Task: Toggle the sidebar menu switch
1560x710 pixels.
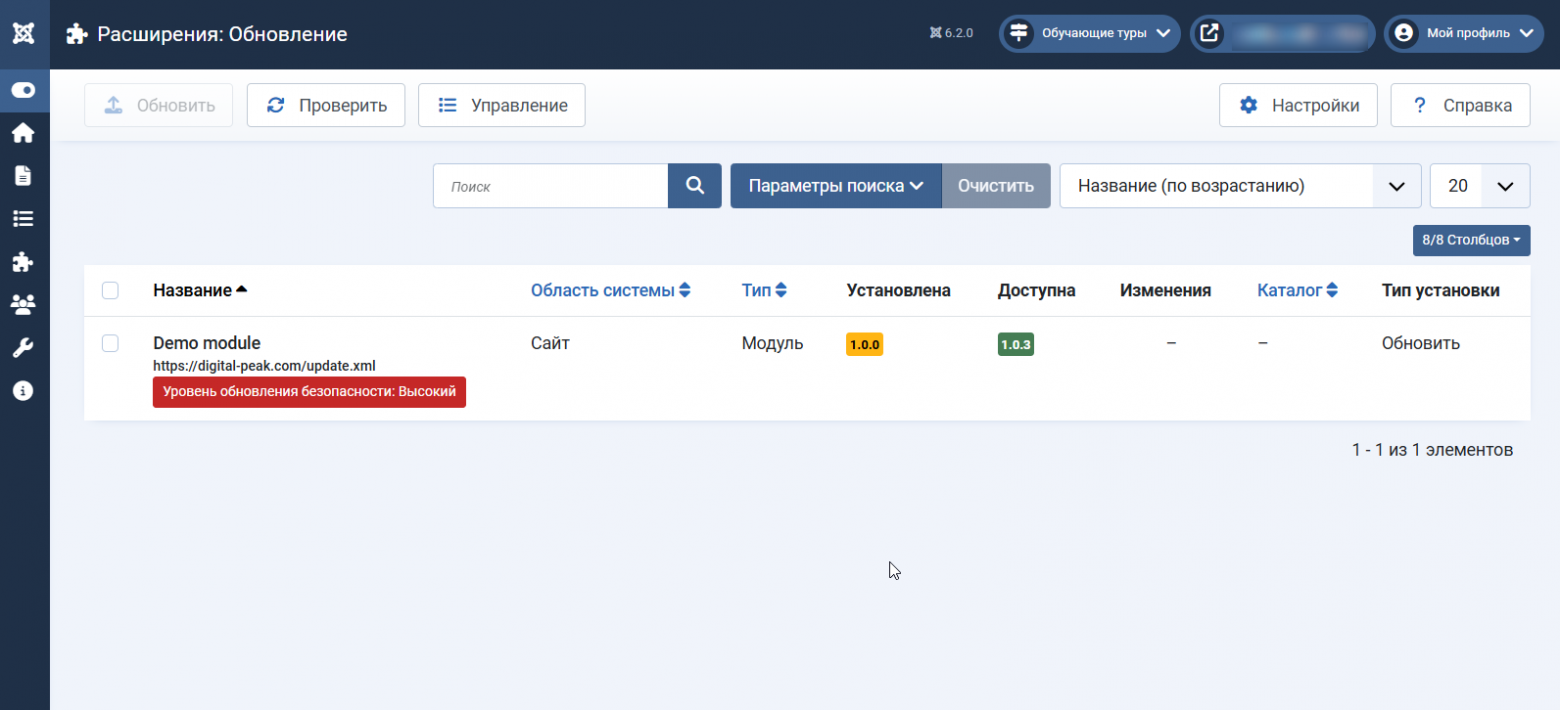Action: 24,90
